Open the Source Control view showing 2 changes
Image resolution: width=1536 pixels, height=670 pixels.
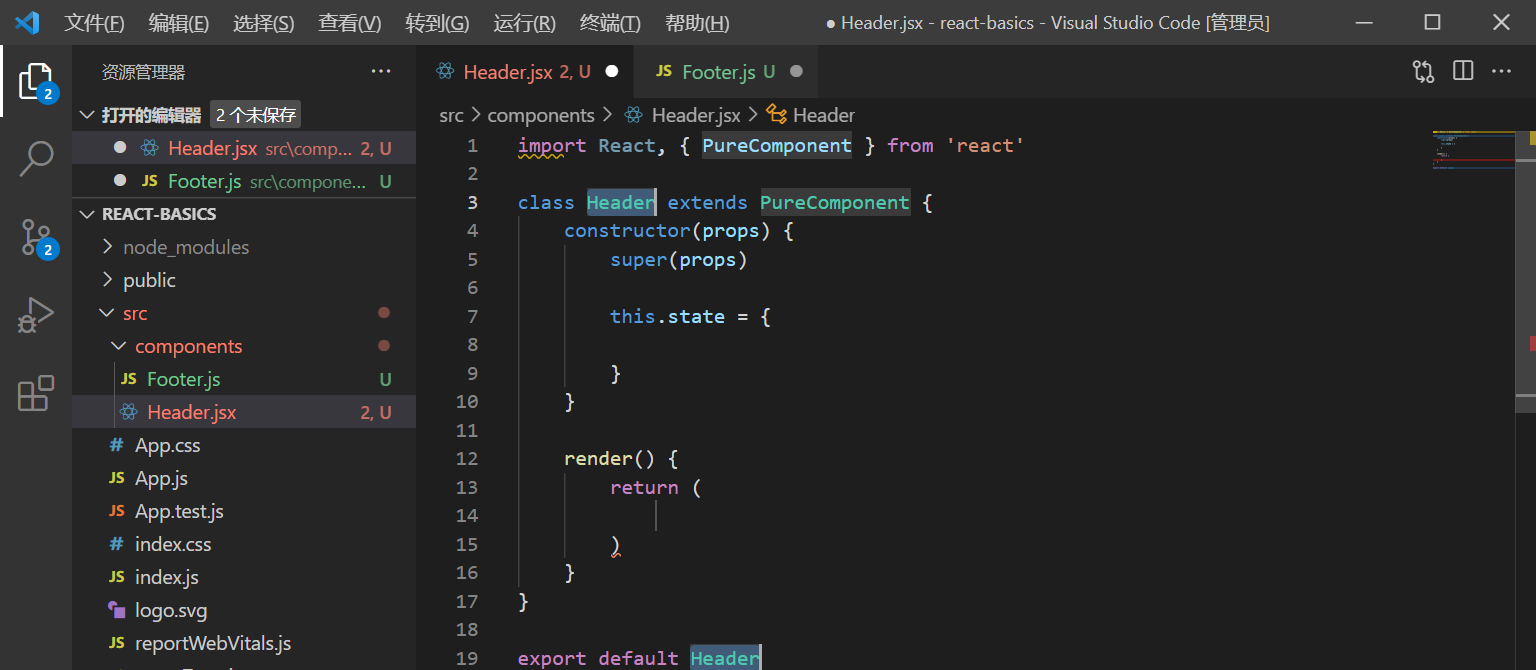[37, 237]
